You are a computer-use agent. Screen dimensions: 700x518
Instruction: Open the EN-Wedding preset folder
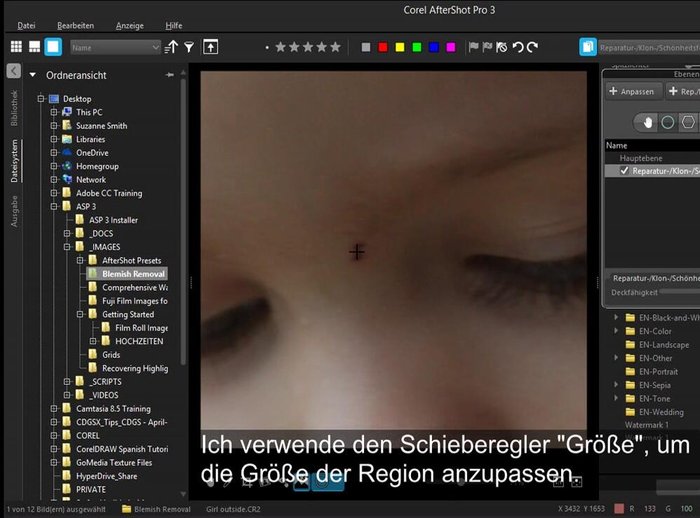click(x=661, y=412)
